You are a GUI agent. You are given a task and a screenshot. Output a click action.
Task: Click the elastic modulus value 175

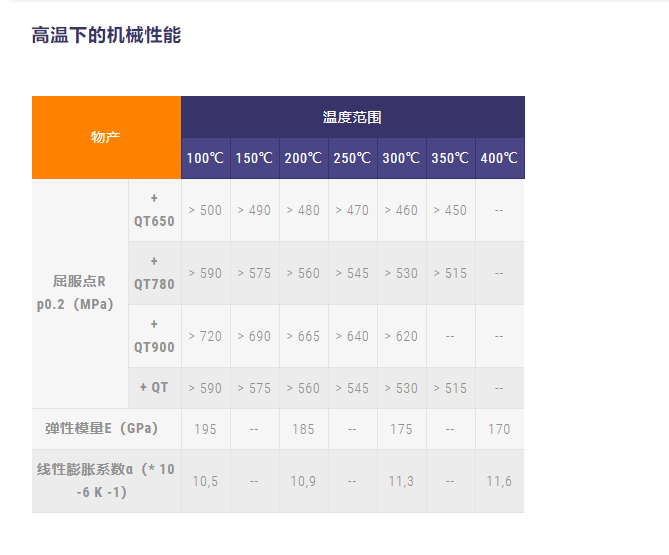(x=402, y=429)
